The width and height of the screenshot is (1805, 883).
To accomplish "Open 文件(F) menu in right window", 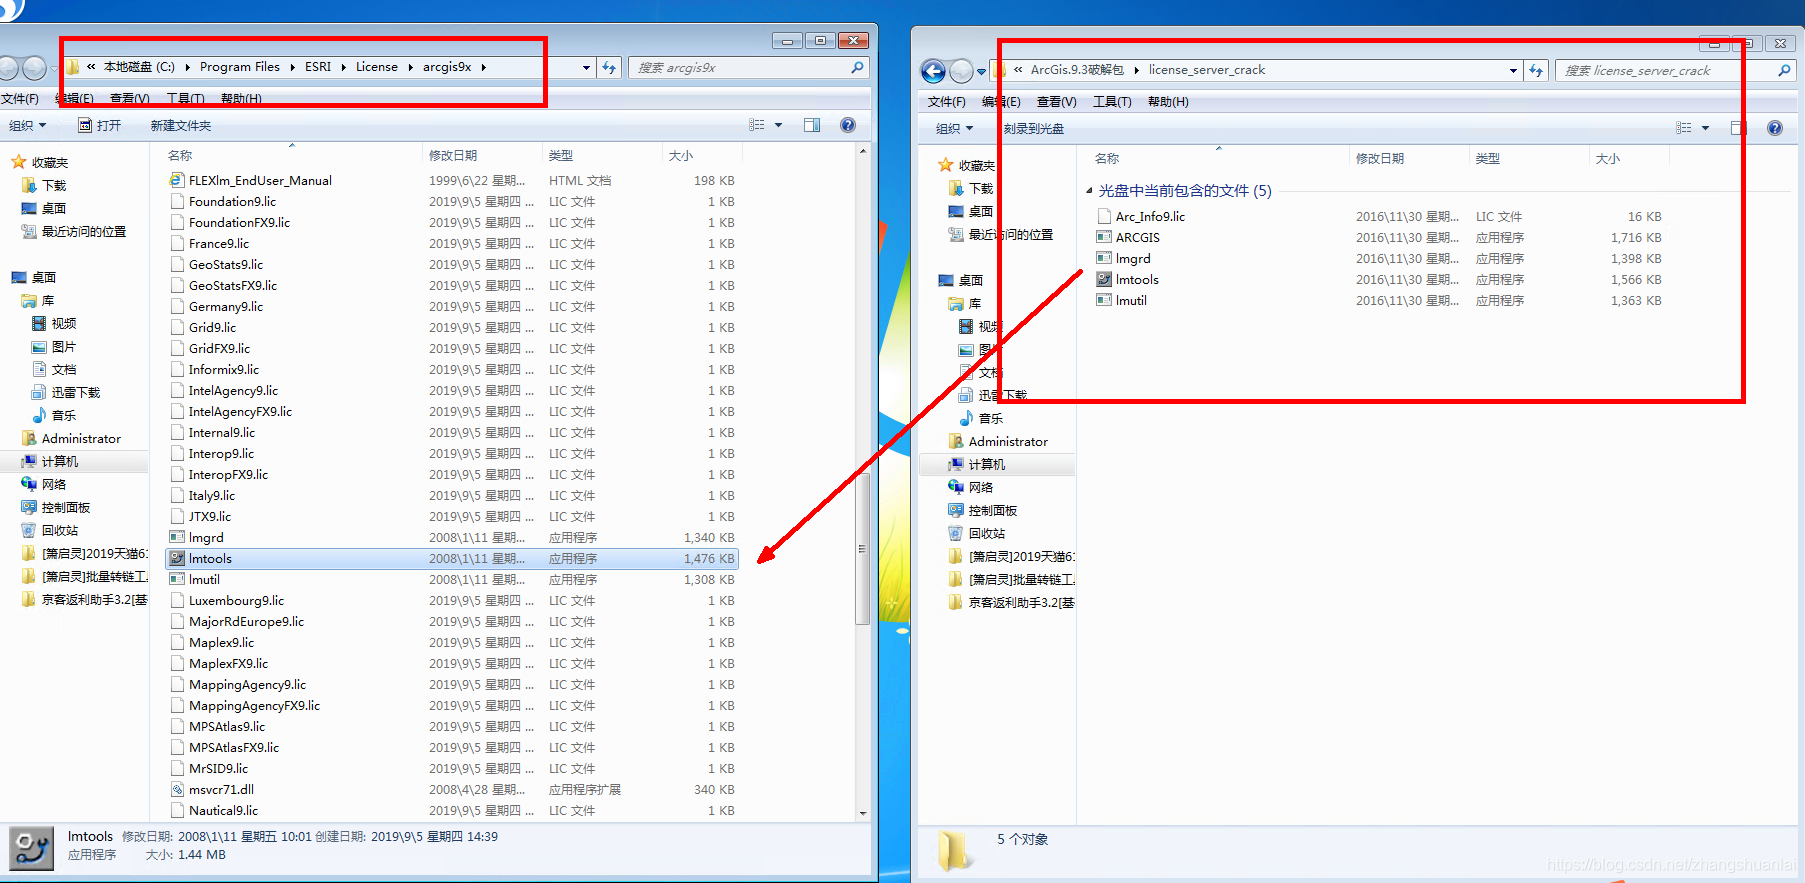I will pyautogui.click(x=946, y=101).
